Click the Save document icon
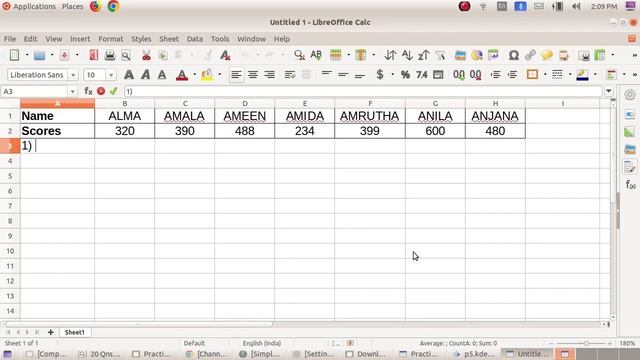640x360 pixels. click(x=64, y=55)
